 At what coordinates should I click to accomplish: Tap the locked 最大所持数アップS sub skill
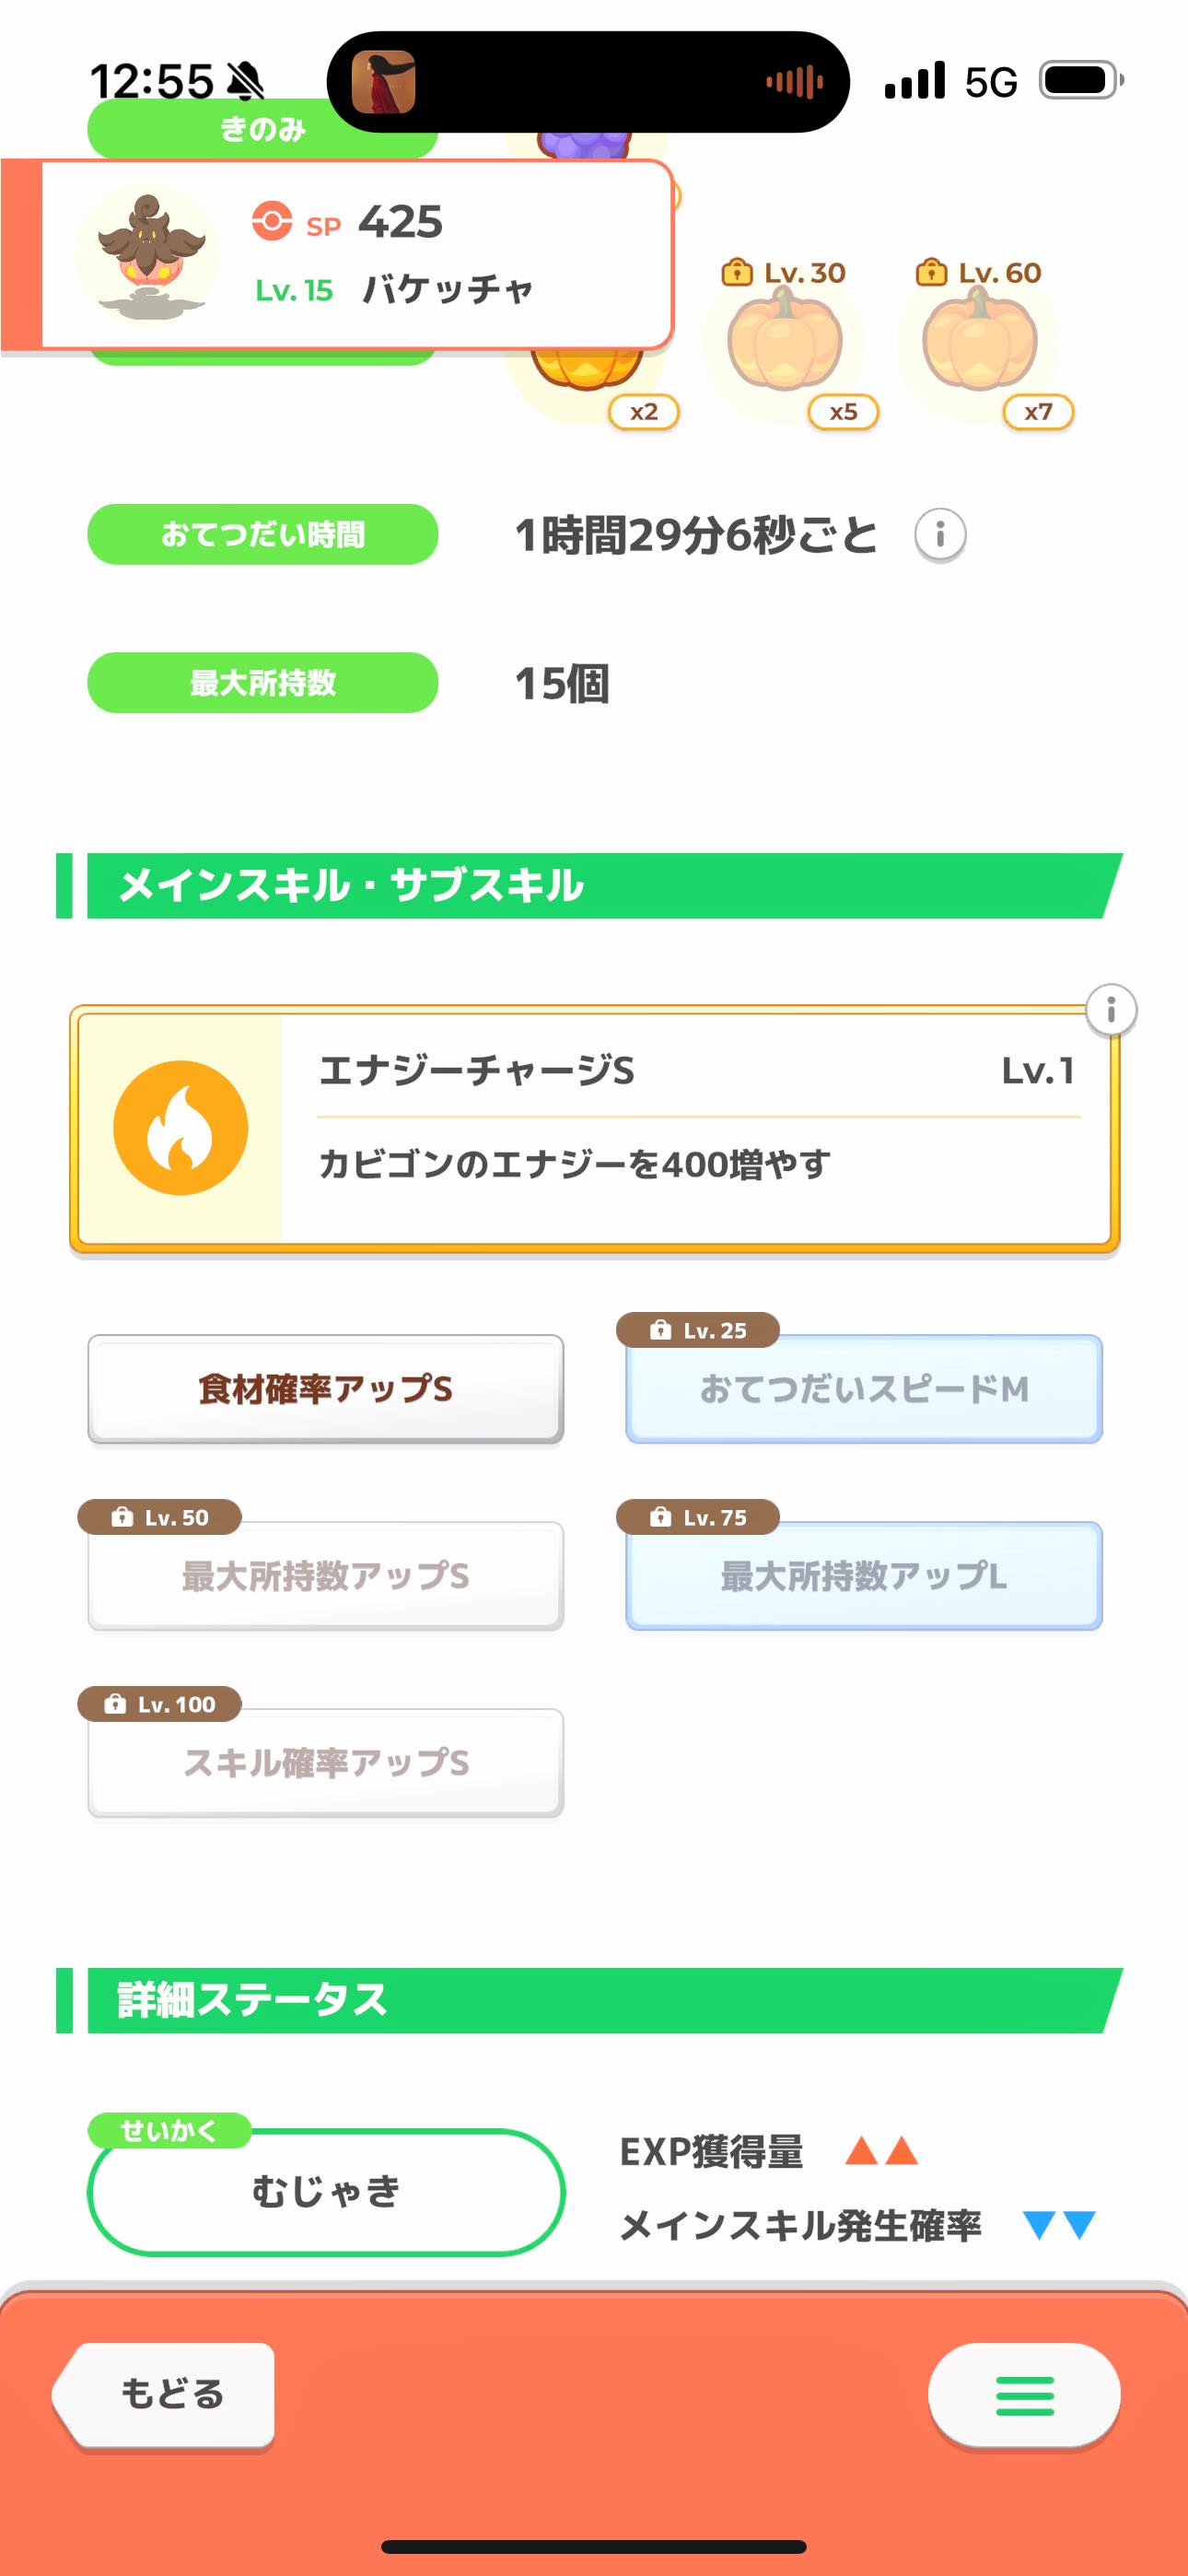(326, 1576)
